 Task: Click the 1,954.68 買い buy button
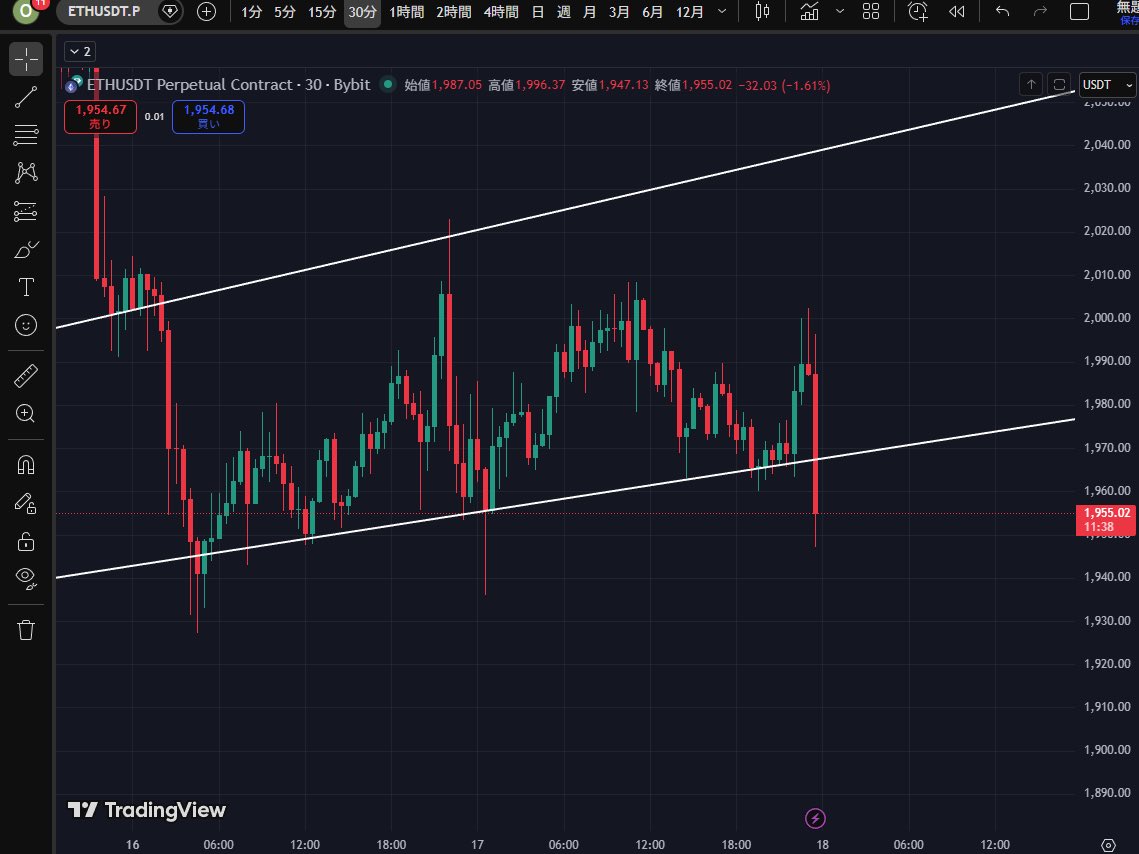pyautogui.click(x=208, y=117)
